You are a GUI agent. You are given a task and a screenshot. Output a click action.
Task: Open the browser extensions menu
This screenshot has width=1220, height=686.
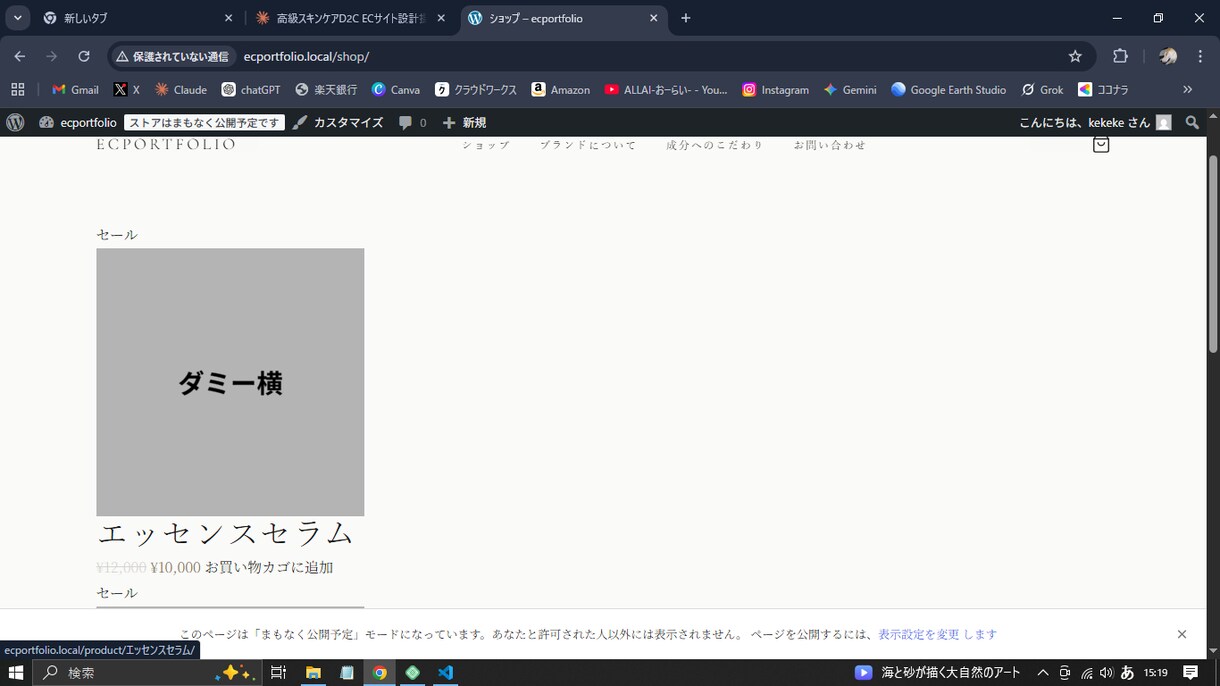click(x=1120, y=56)
